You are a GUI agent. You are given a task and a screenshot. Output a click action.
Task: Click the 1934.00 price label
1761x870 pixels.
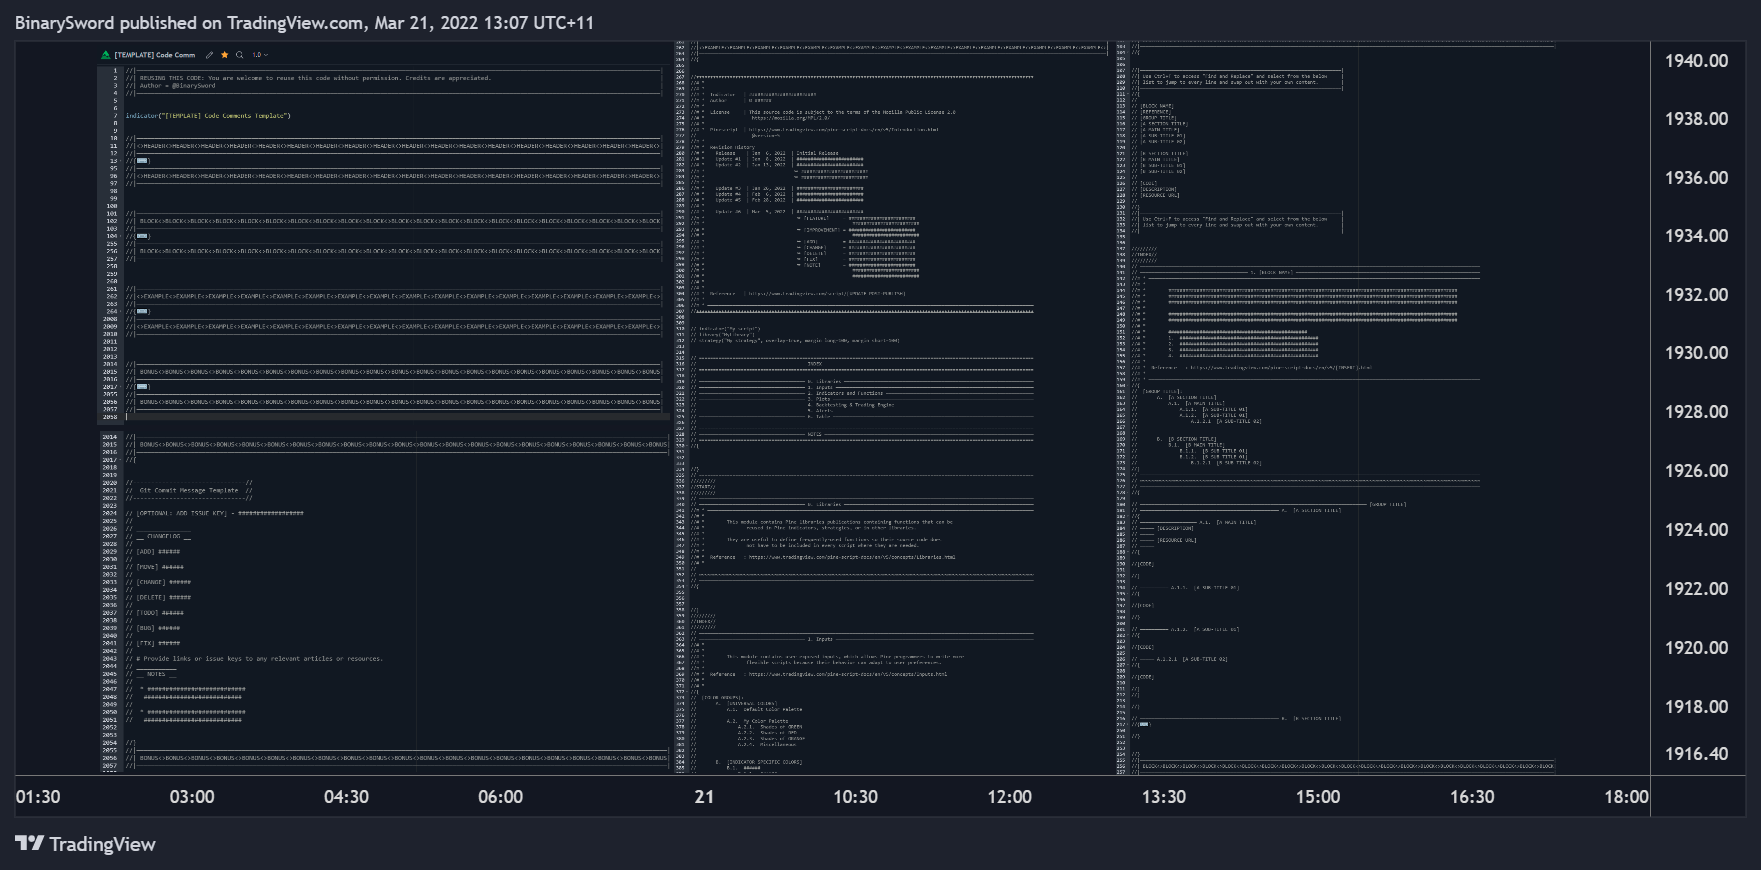coord(1696,236)
